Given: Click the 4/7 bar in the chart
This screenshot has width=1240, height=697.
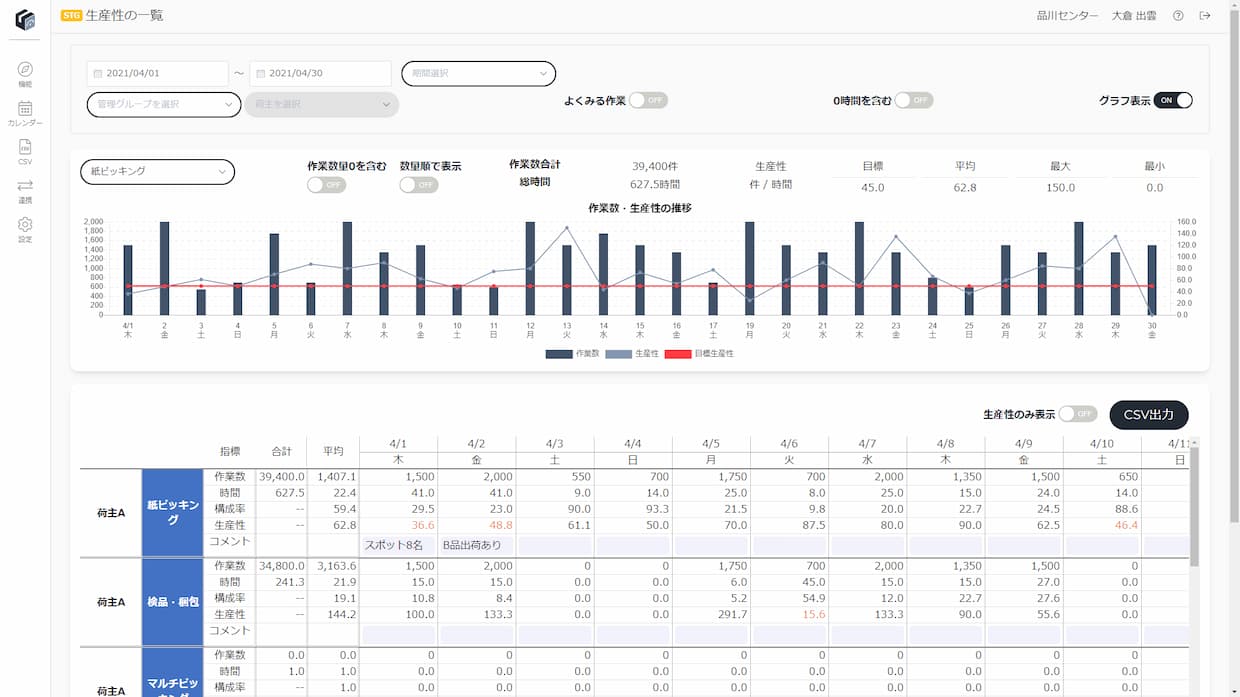Looking at the screenshot, I should tap(347, 268).
